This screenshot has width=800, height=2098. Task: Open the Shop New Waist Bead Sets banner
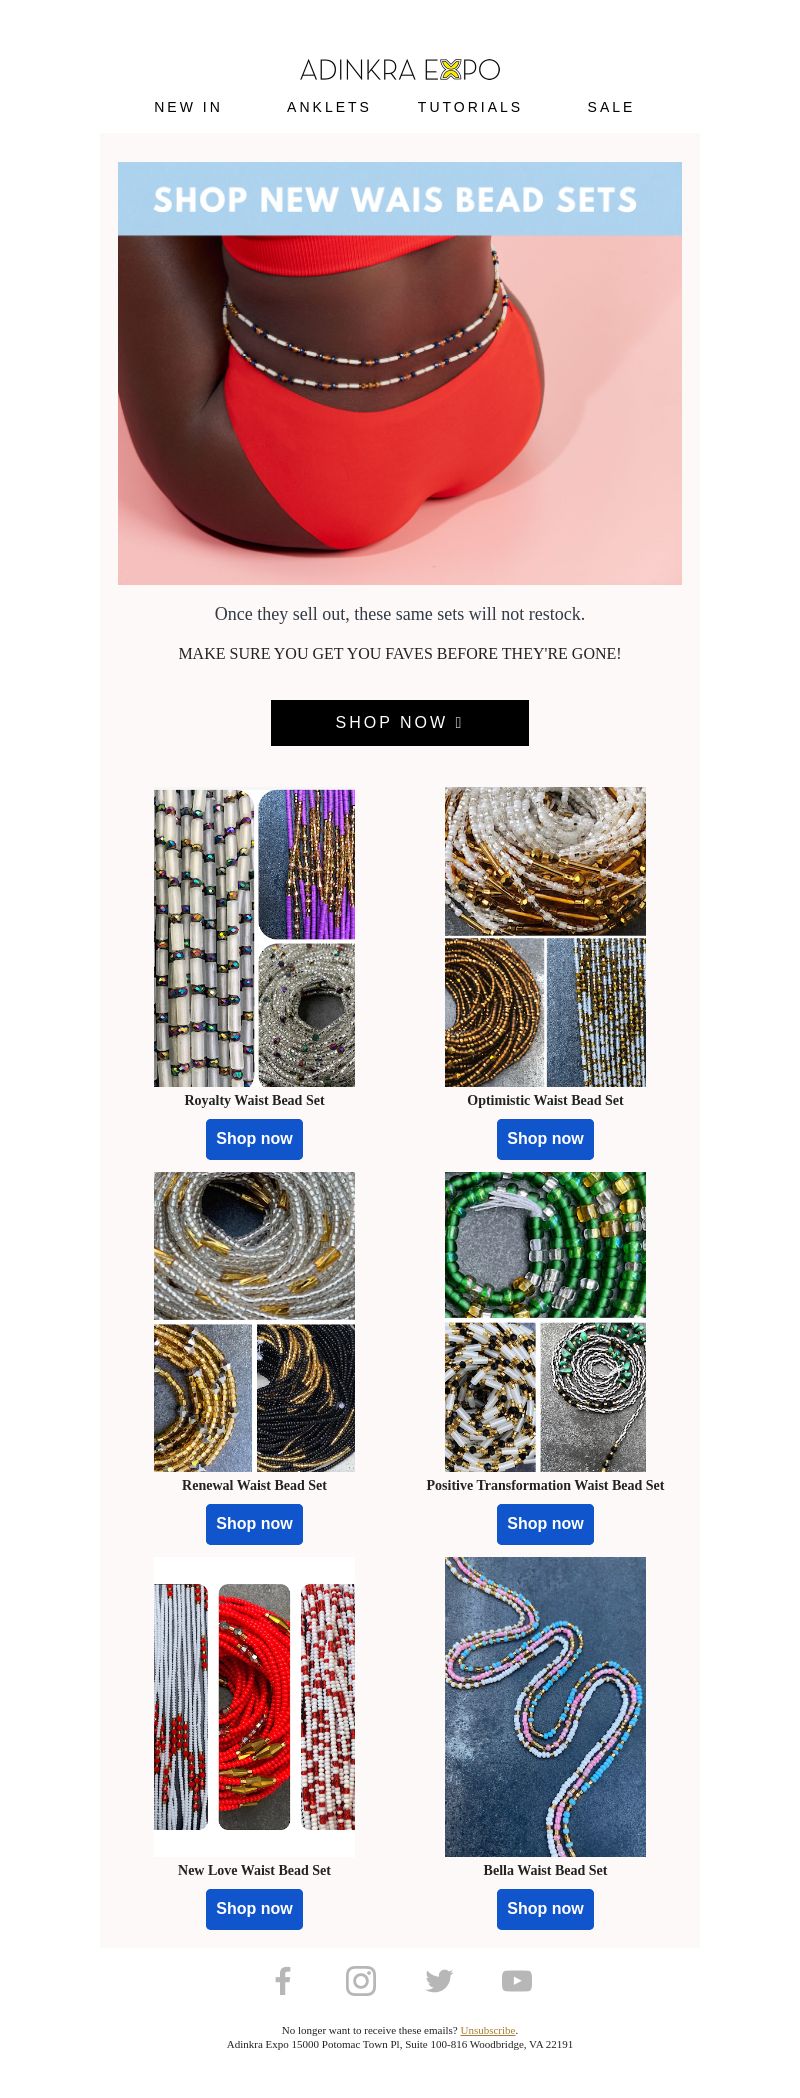tap(400, 373)
